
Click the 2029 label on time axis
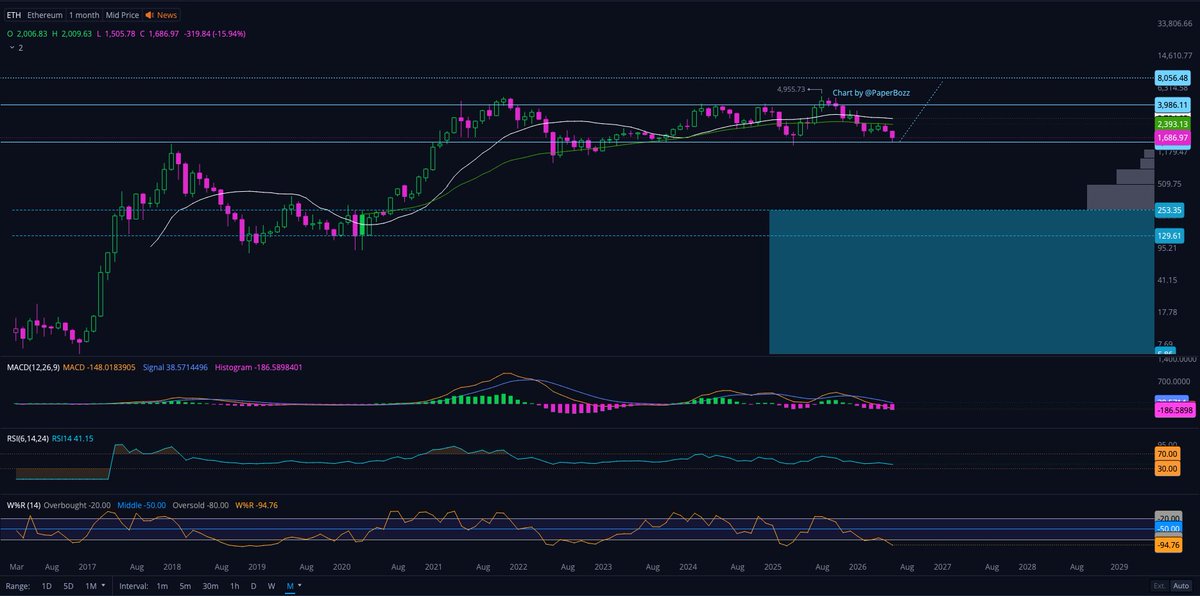point(1119,566)
